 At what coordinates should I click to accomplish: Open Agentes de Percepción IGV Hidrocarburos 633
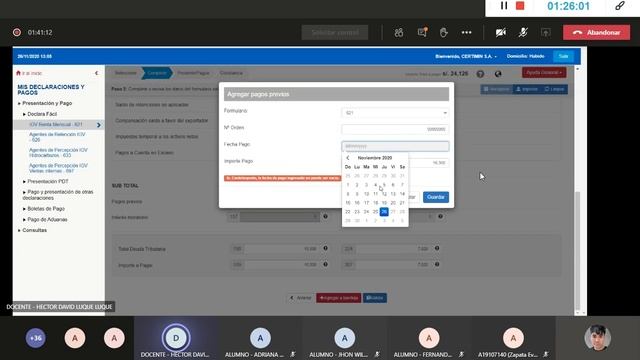coord(58,153)
